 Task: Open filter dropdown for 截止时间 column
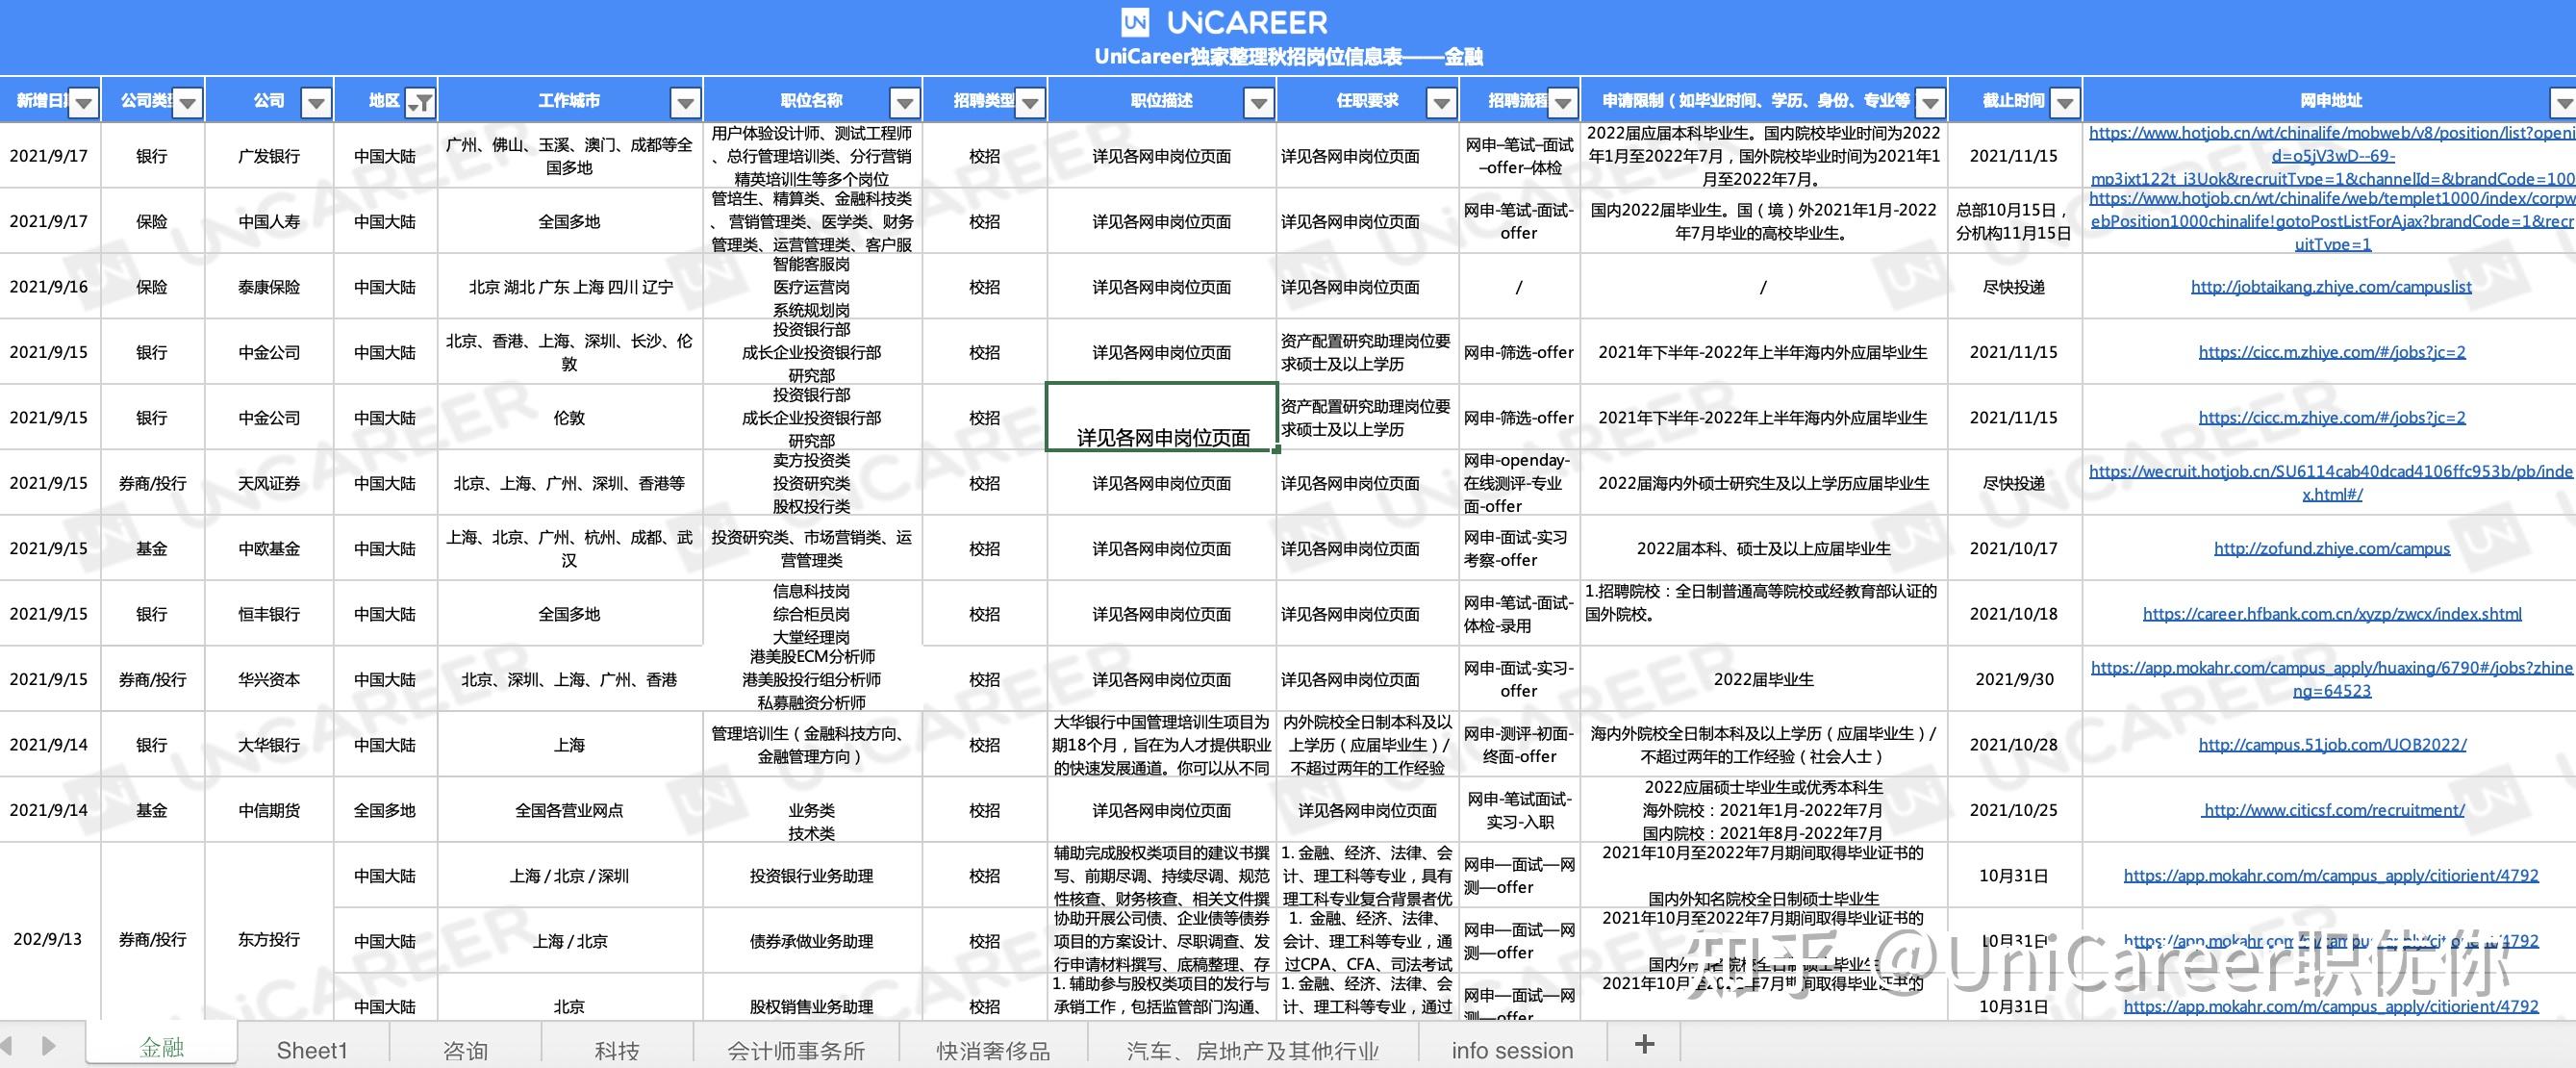pos(2065,102)
